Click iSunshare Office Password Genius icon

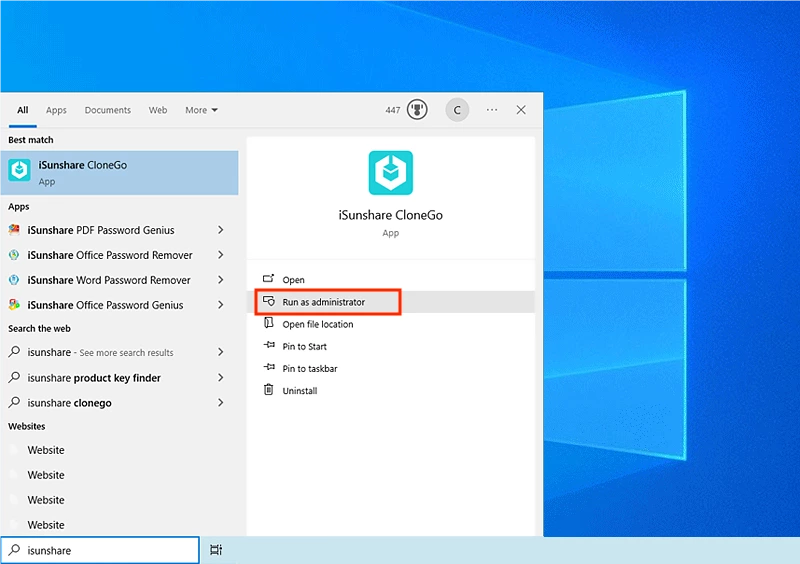click(x=14, y=305)
